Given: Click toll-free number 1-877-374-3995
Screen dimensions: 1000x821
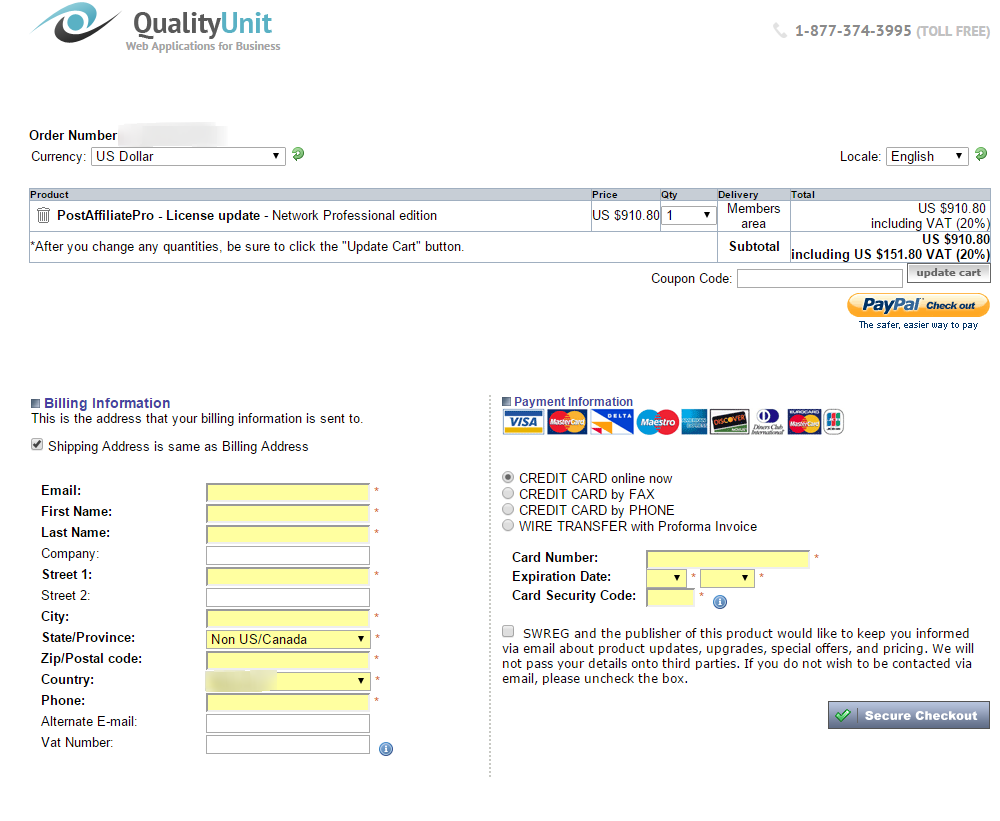Looking at the screenshot, I should (853, 31).
